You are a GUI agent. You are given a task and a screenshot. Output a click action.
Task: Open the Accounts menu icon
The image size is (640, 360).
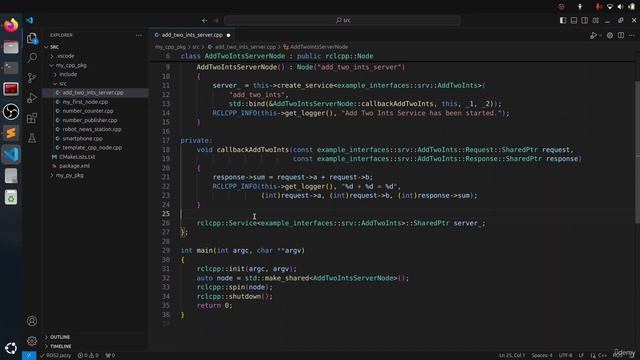(32, 321)
